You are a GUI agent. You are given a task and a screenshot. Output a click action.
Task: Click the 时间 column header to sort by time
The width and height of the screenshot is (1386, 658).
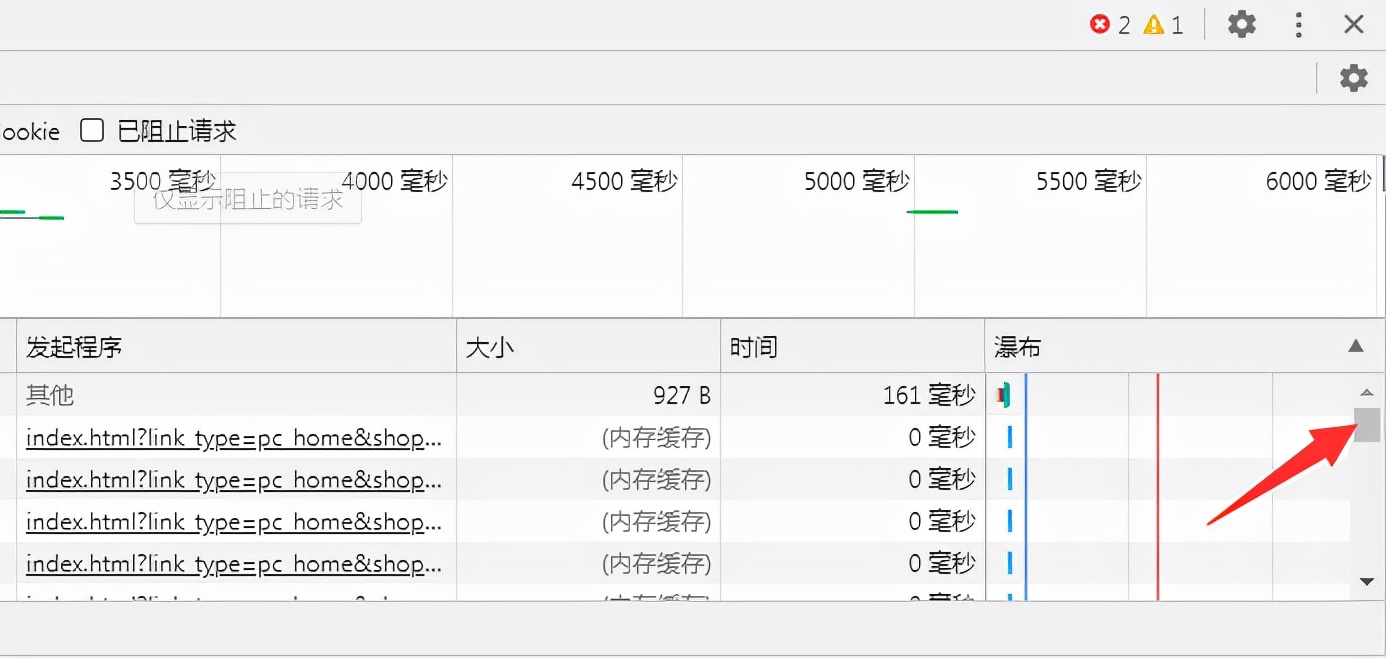(751, 346)
